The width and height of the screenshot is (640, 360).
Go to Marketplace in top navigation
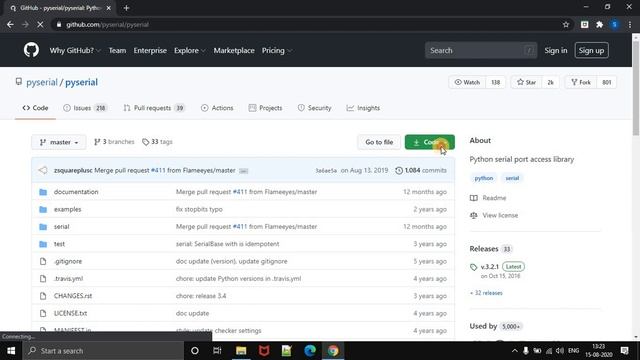pyautogui.click(x=234, y=51)
